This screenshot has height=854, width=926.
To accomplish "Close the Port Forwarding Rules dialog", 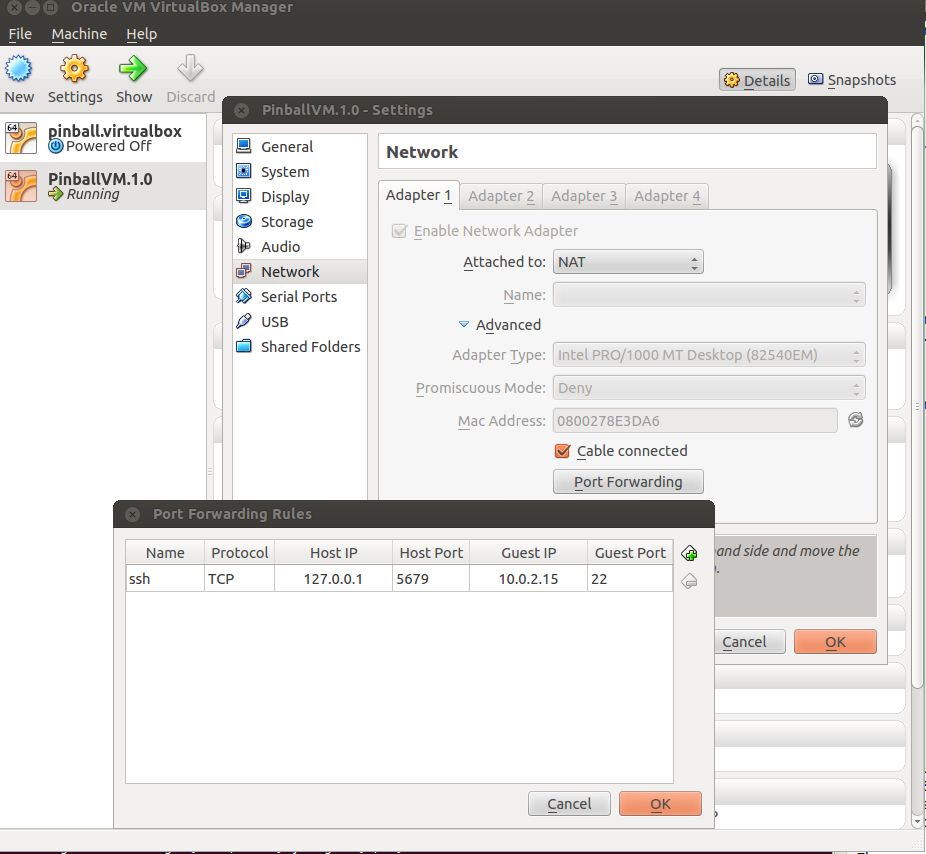I will click(x=133, y=514).
